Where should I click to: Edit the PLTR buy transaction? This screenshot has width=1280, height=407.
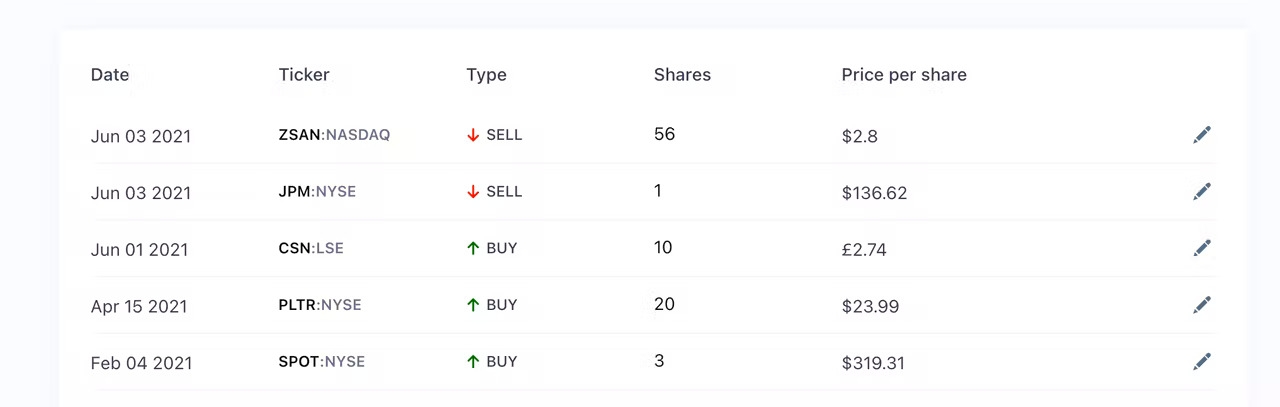click(1202, 305)
